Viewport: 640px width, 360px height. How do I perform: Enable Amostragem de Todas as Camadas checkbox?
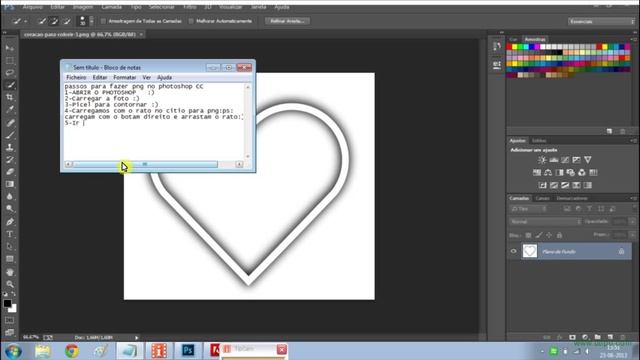pyautogui.click(x=103, y=21)
